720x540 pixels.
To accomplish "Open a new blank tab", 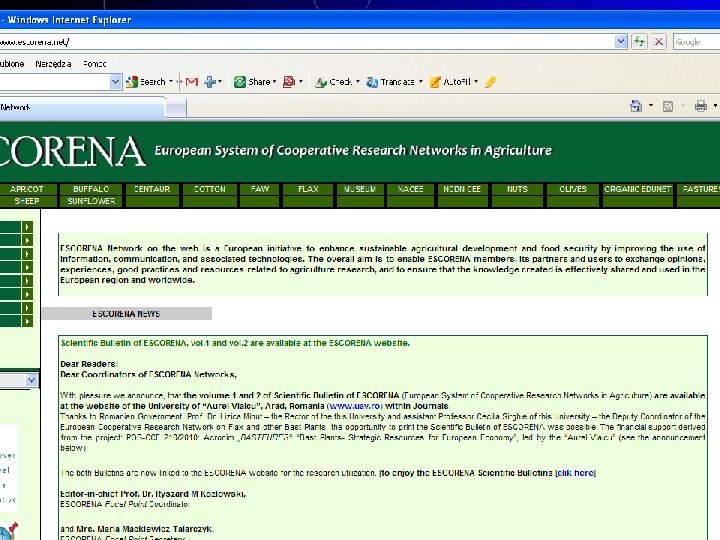I will [x=176, y=108].
